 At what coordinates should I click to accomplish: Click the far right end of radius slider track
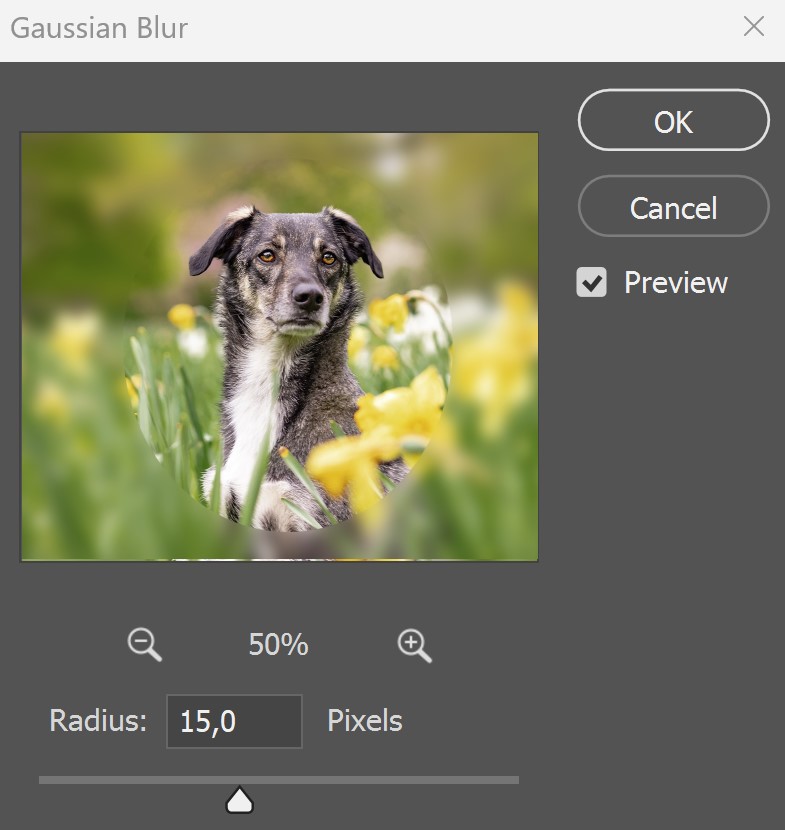click(x=516, y=780)
